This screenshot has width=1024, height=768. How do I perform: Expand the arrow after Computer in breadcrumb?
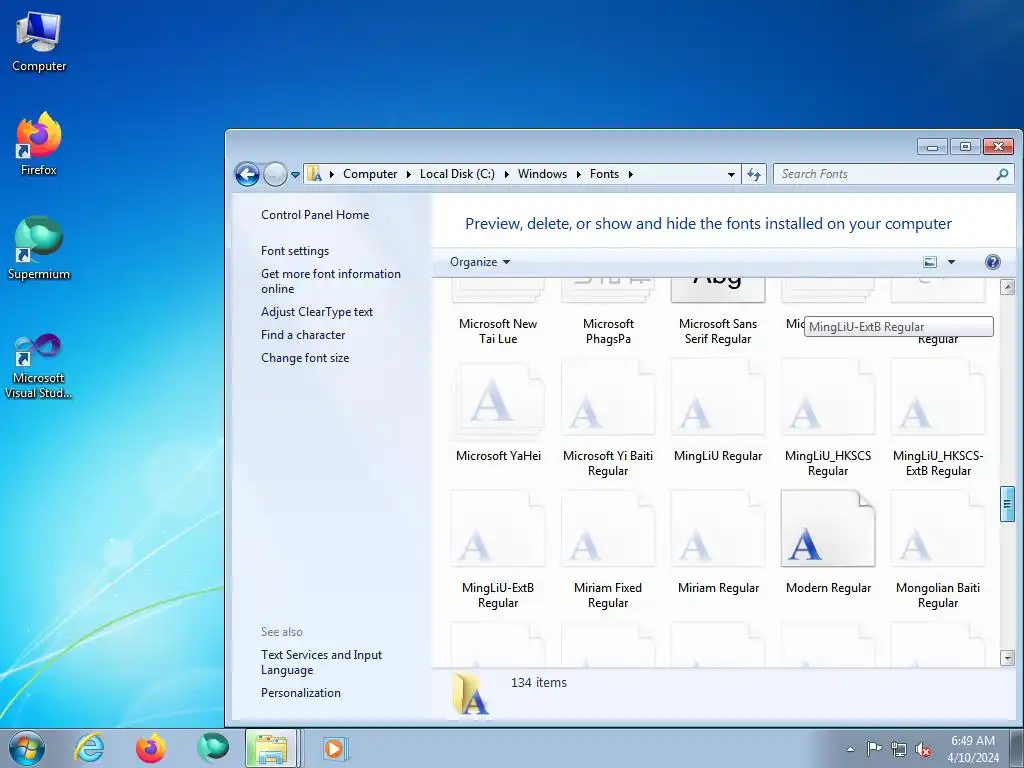point(408,174)
